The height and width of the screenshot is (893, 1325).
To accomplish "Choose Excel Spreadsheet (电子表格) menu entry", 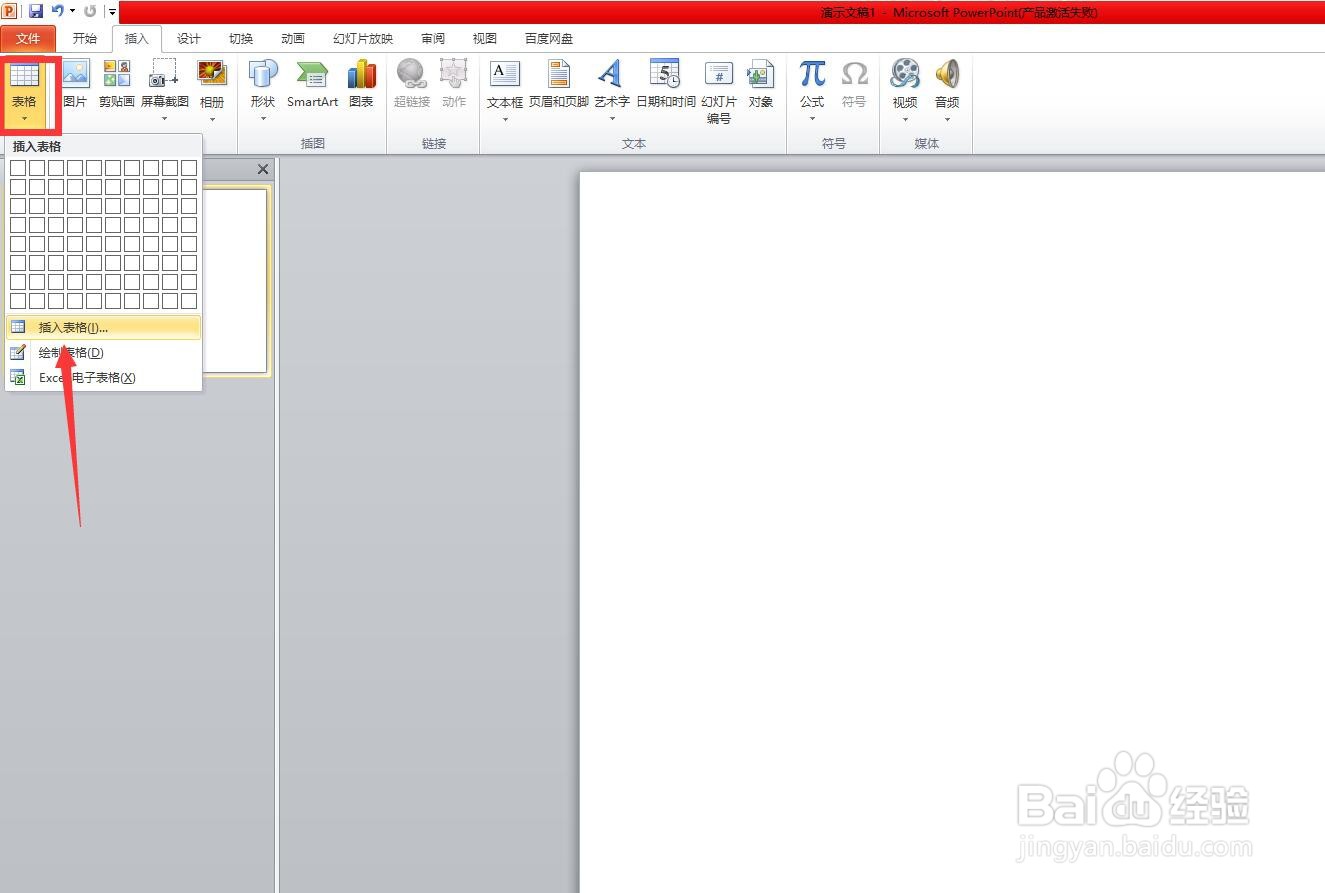I will click(103, 377).
